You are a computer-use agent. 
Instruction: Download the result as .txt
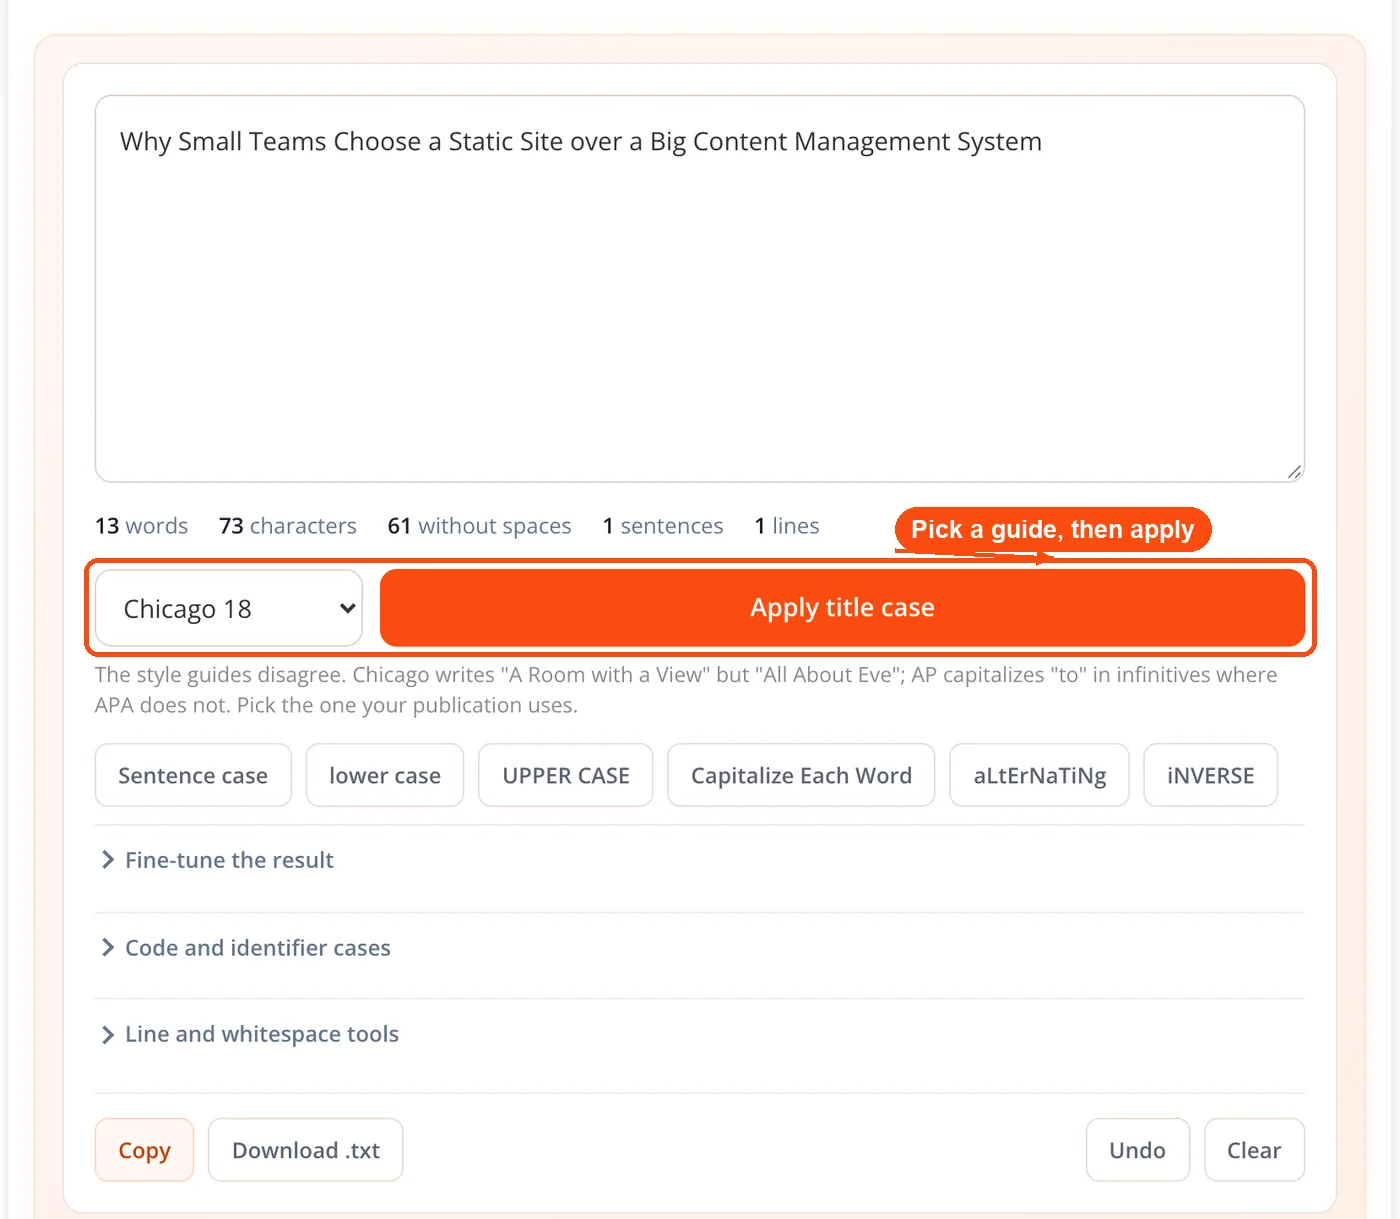click(x=306, y=1150)
